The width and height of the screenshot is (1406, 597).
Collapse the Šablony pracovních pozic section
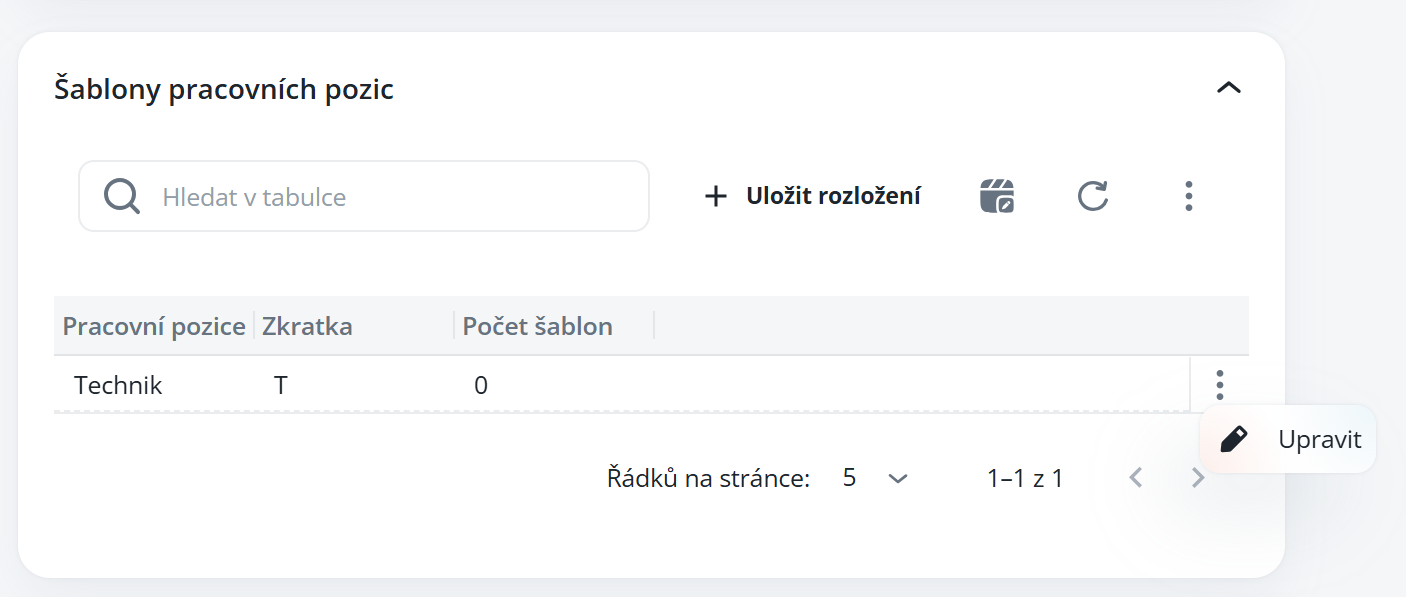(x=1228, y=88)
